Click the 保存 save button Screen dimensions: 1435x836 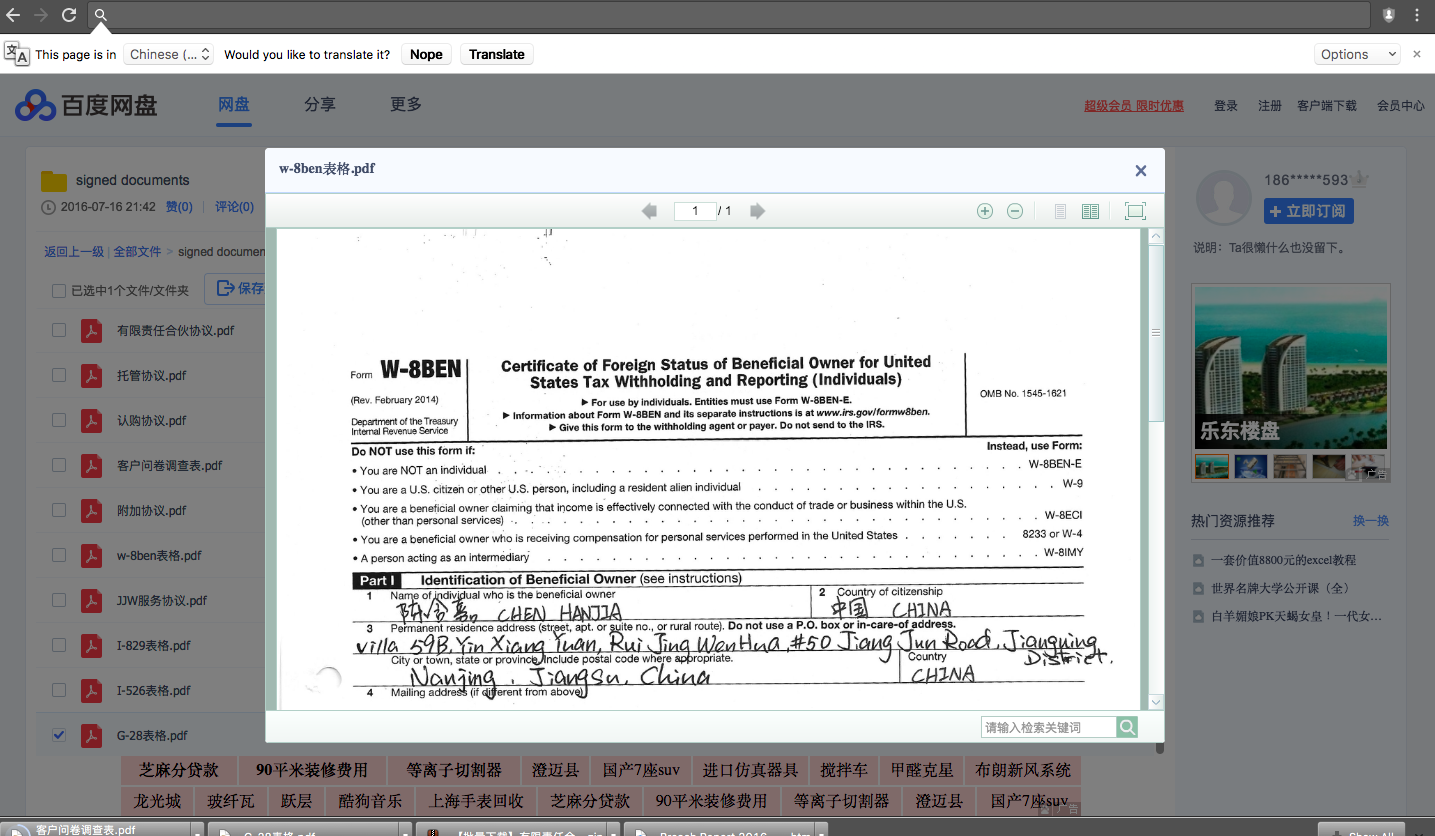[235, 288]
